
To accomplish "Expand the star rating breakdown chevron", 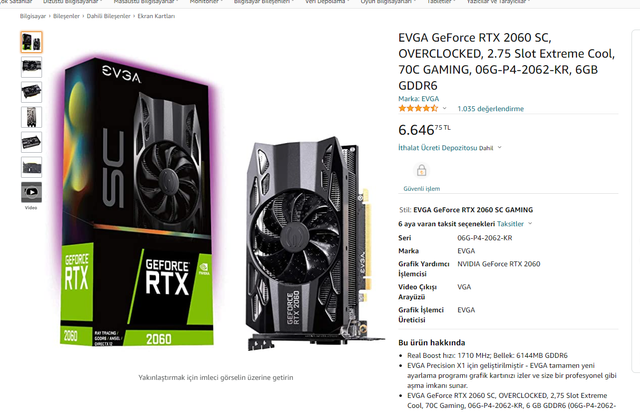I will click(x=444, y=109).
